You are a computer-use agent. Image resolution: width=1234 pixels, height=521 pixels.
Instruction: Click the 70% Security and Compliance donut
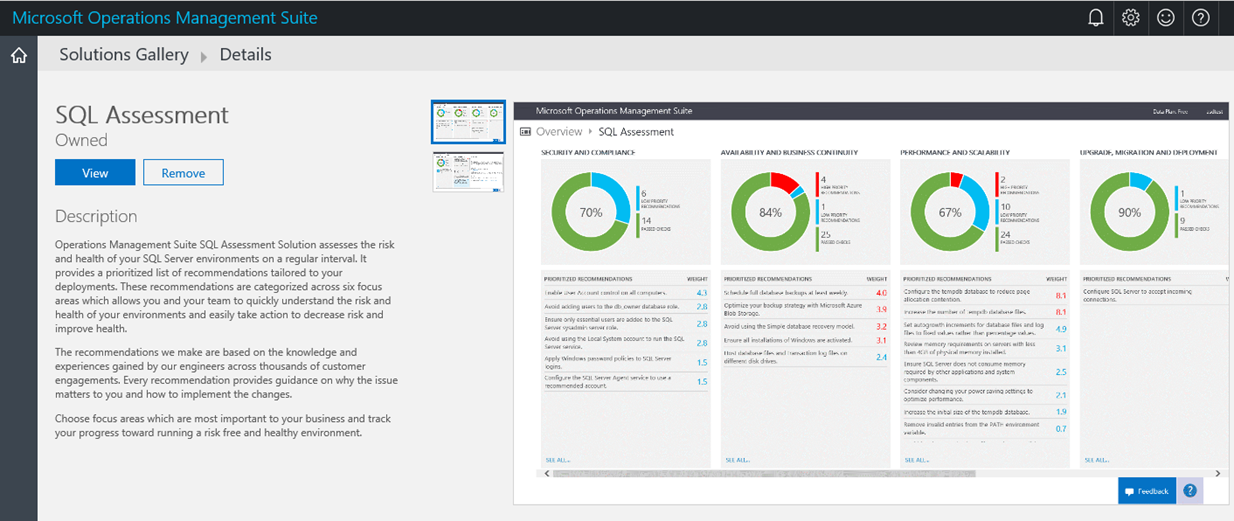tap(590, 212)
